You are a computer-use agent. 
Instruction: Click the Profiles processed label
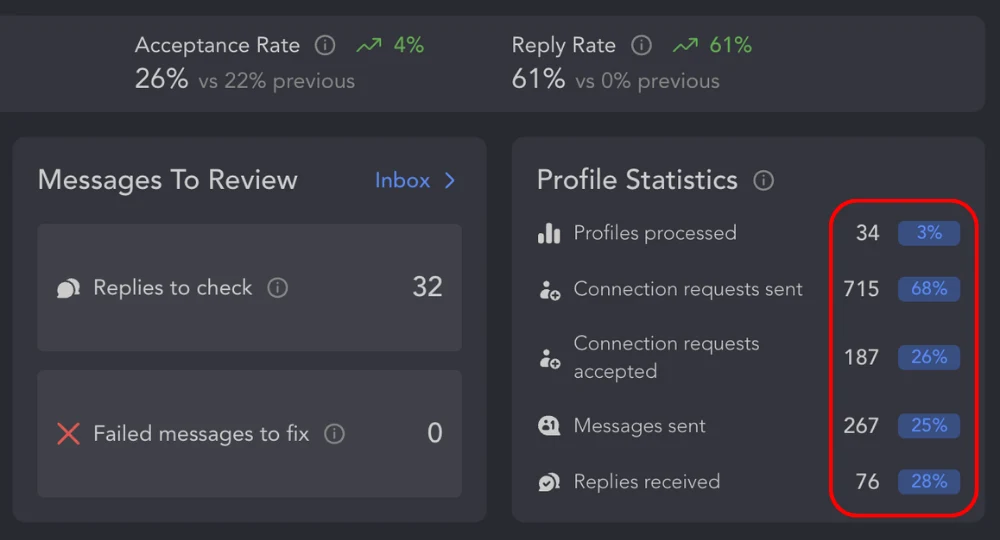[655, 233]
